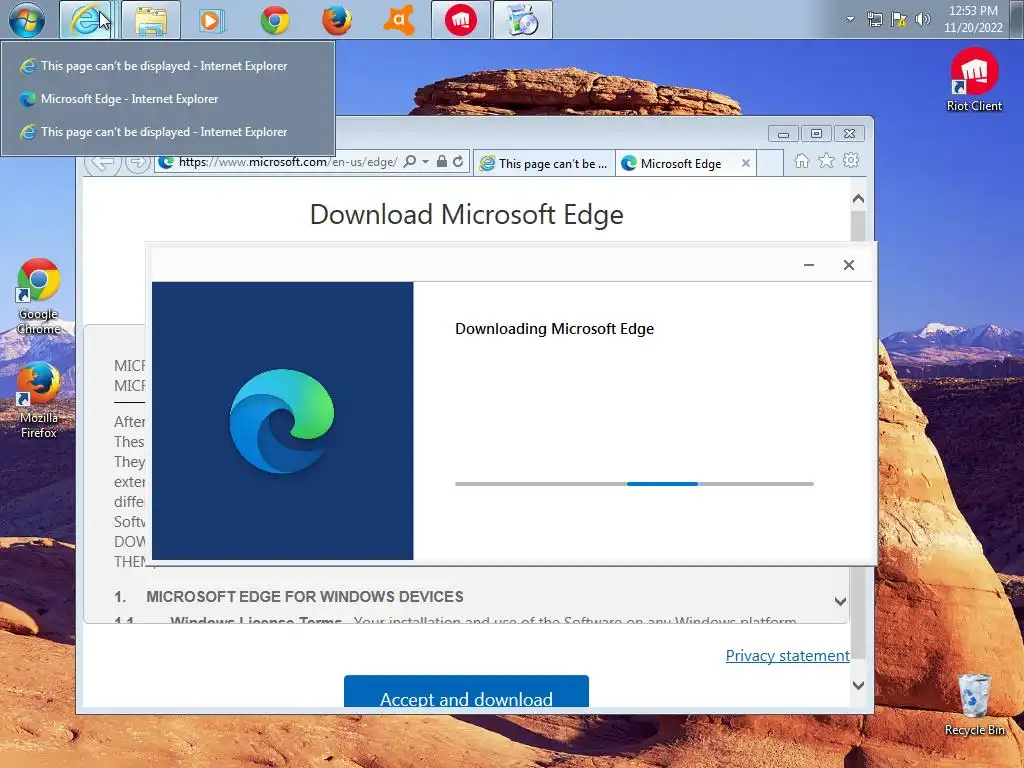Click page scrollbar up arrow
1024x768 pixels.
pyautogui.click(x=858, y=198)
